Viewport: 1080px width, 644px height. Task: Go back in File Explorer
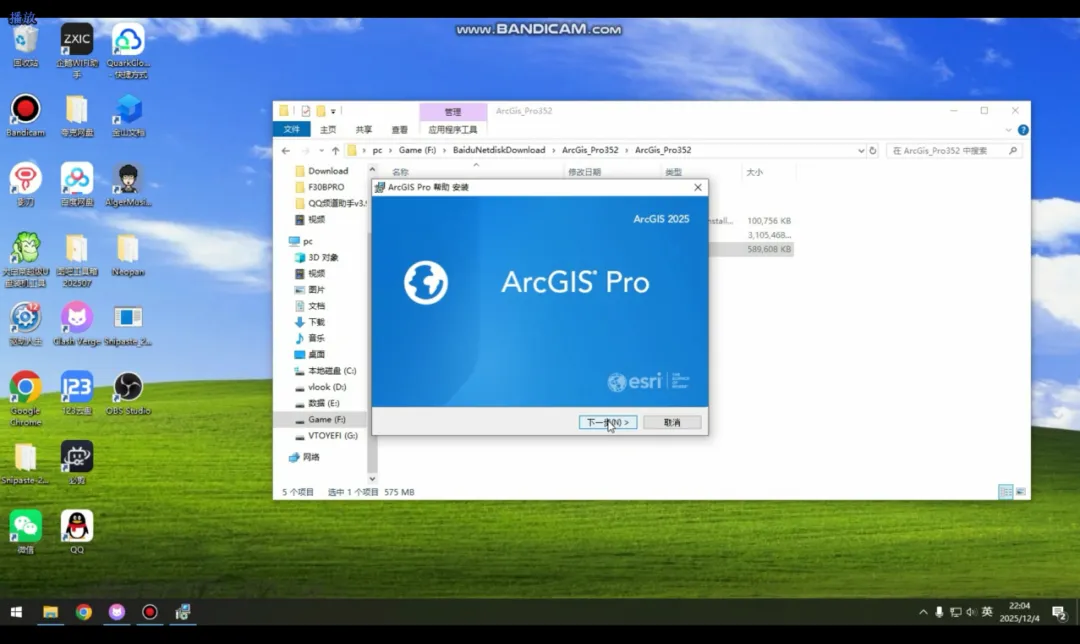[286, 150]
